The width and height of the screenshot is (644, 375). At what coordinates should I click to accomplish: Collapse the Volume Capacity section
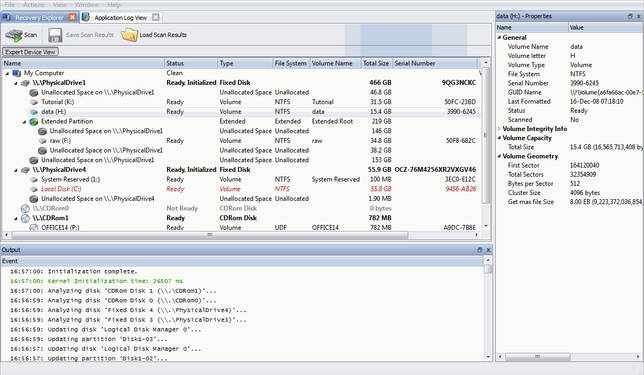[500, 138]
